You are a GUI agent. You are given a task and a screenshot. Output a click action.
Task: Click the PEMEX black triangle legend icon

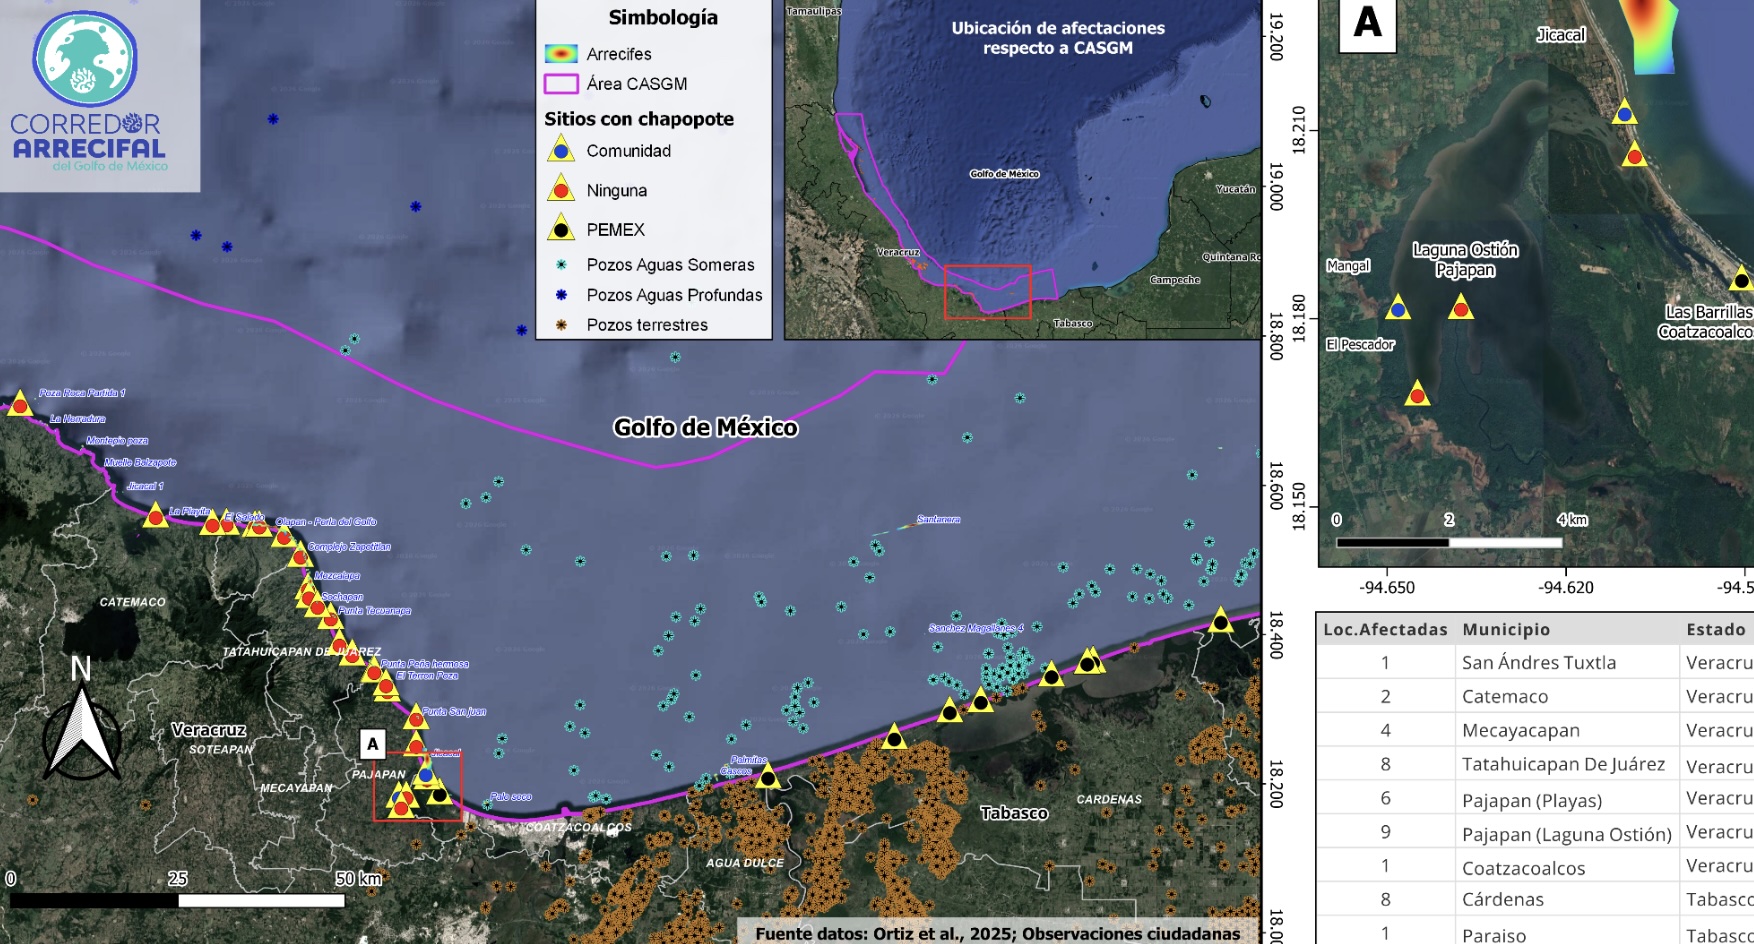561,229
